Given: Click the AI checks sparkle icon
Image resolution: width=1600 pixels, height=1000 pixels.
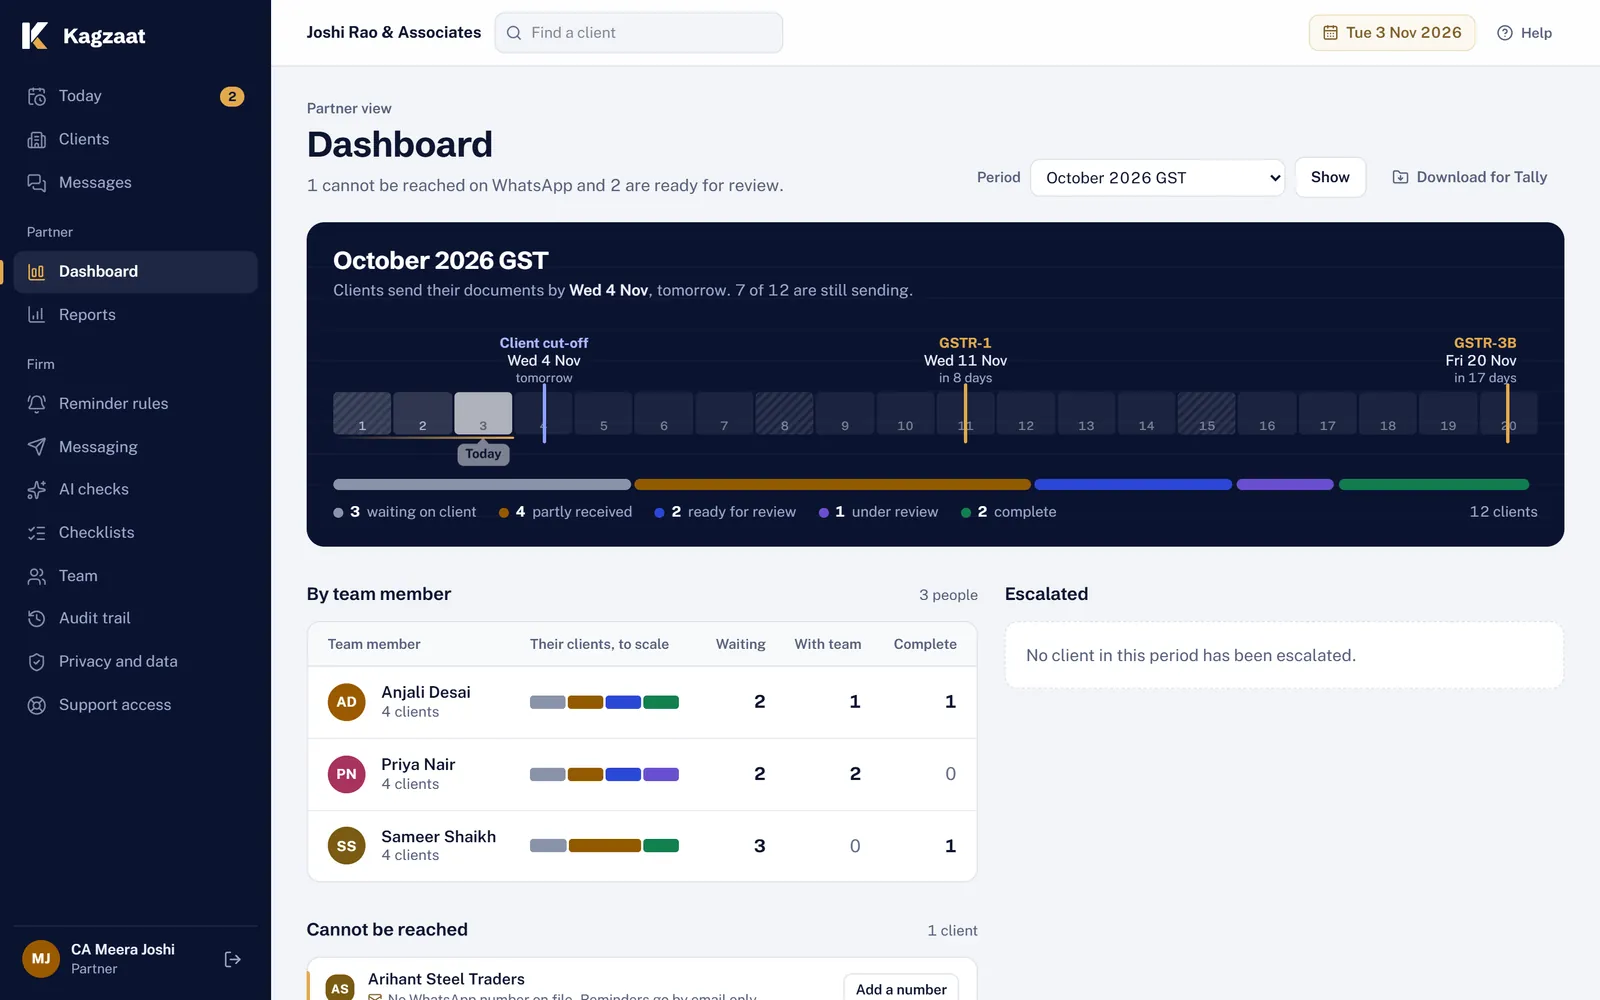Looking at the screenshot, I should point(37,490).
